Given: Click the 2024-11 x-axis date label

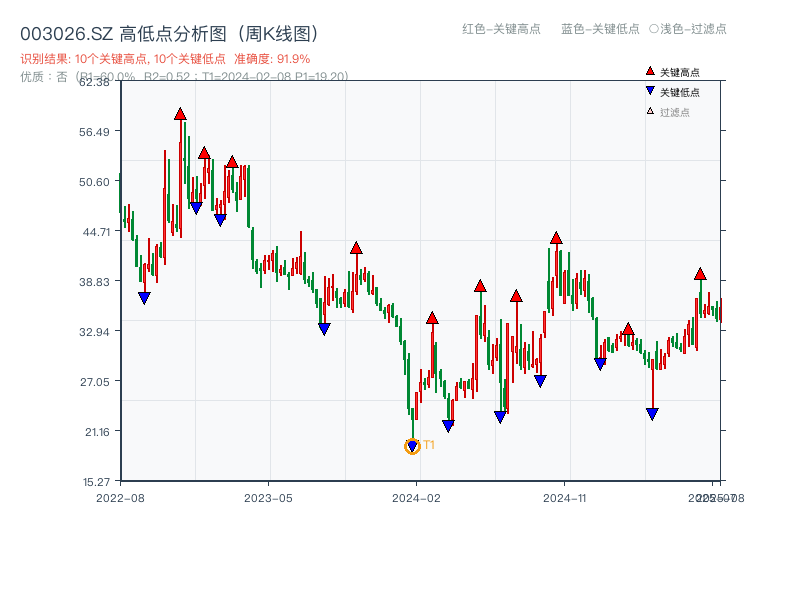Looking at the screenshot, I should [x=565, y=498].
